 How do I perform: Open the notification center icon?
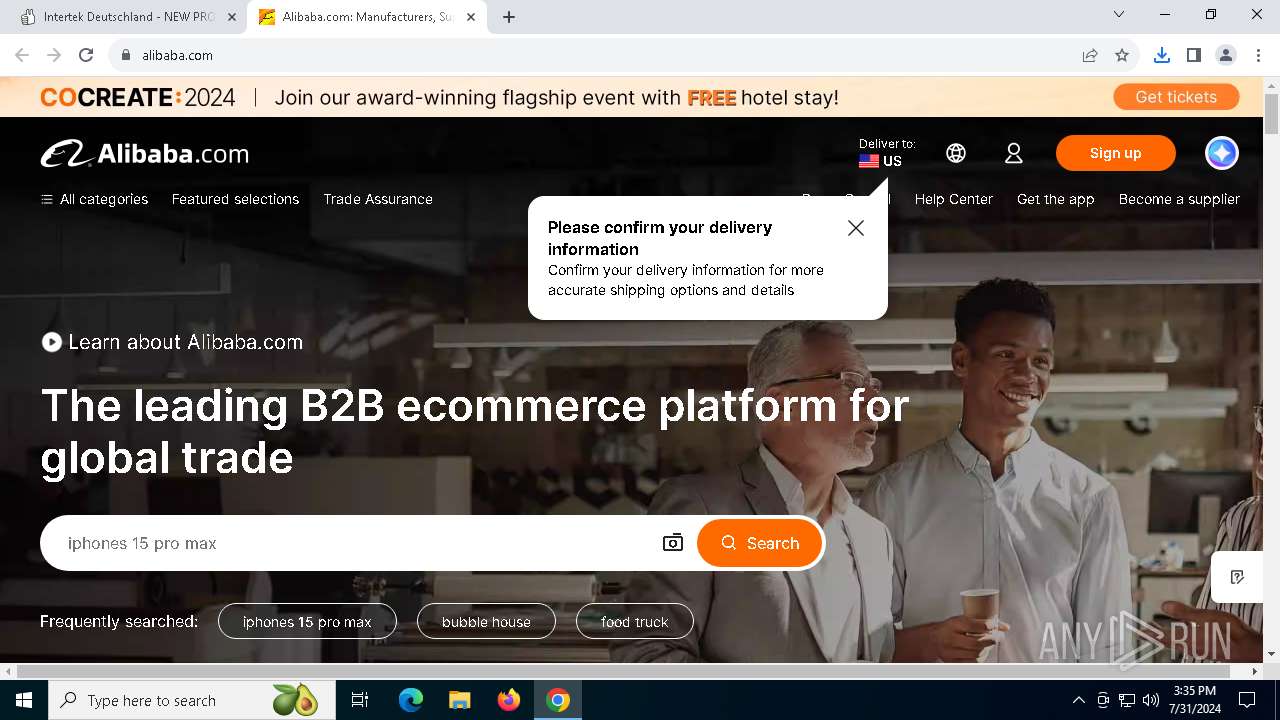(x=1247, y=700)
